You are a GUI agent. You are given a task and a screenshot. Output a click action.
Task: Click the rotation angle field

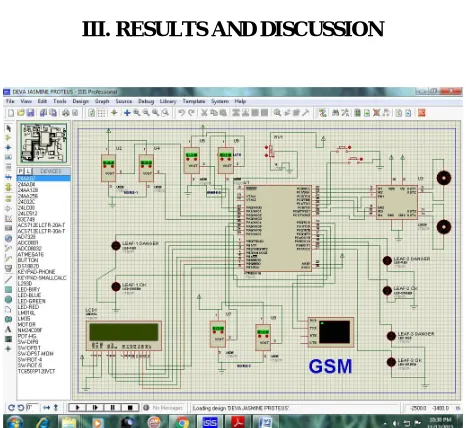32,408
